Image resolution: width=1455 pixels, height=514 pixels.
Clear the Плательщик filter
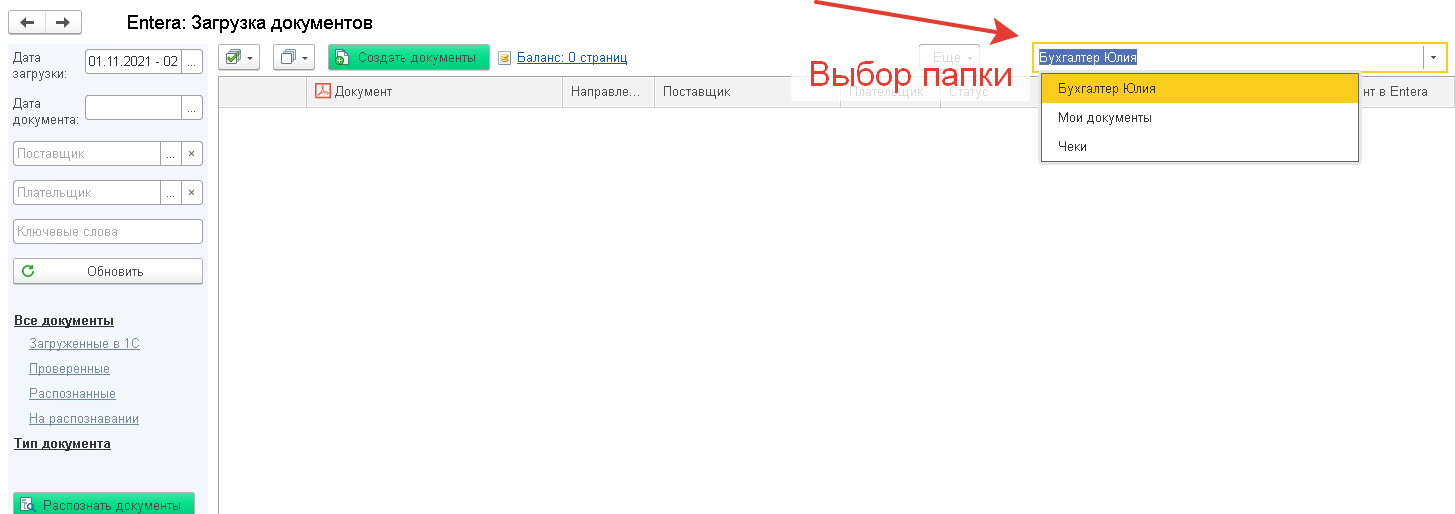pyautogui.click(x=192, y=193)
